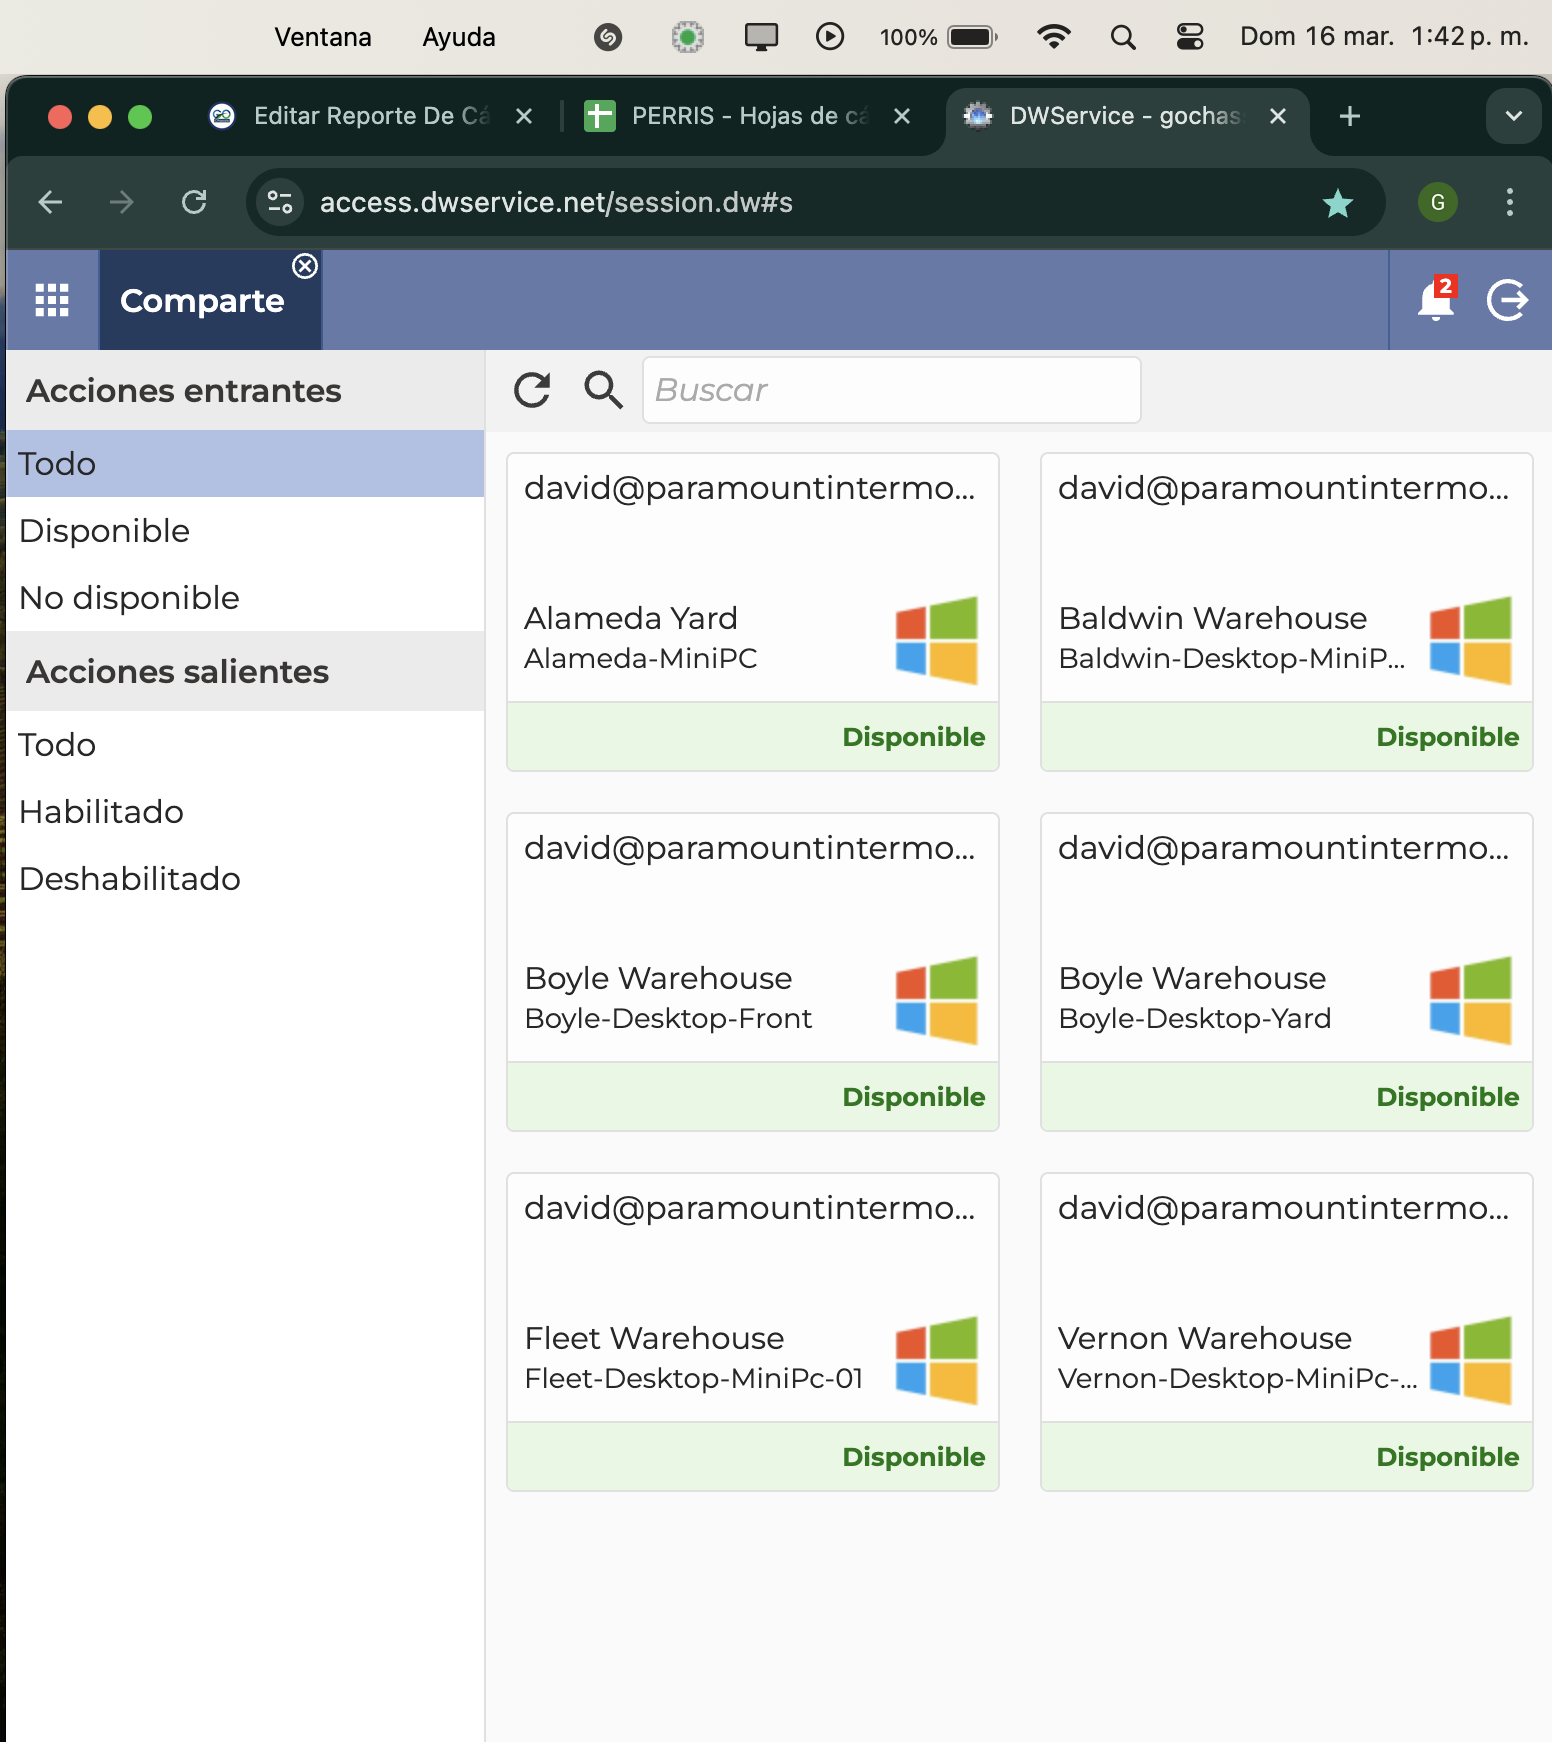Click Windows logo on Boyle-Desktop-Front card
1552x1742 pixels.
point(937,1000)
